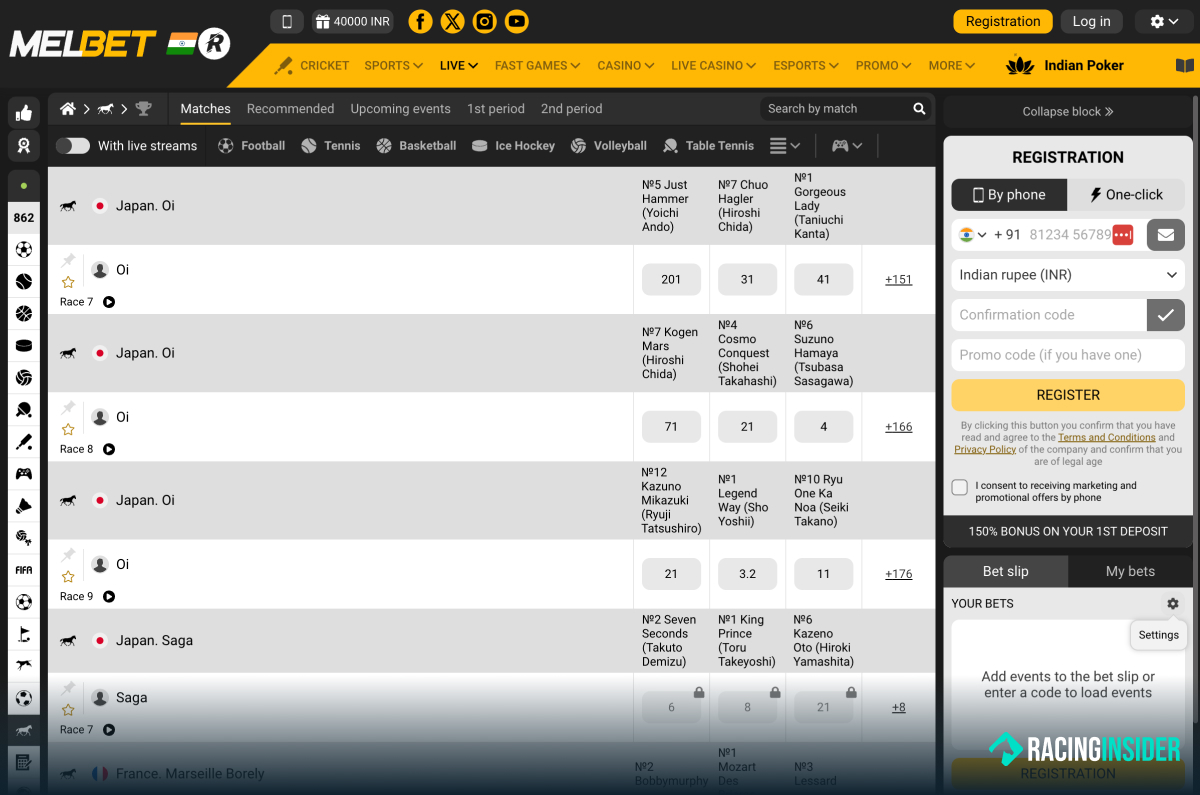
Task: Select odds 3.2 for Legend Way
Action: tap(747, 574)
